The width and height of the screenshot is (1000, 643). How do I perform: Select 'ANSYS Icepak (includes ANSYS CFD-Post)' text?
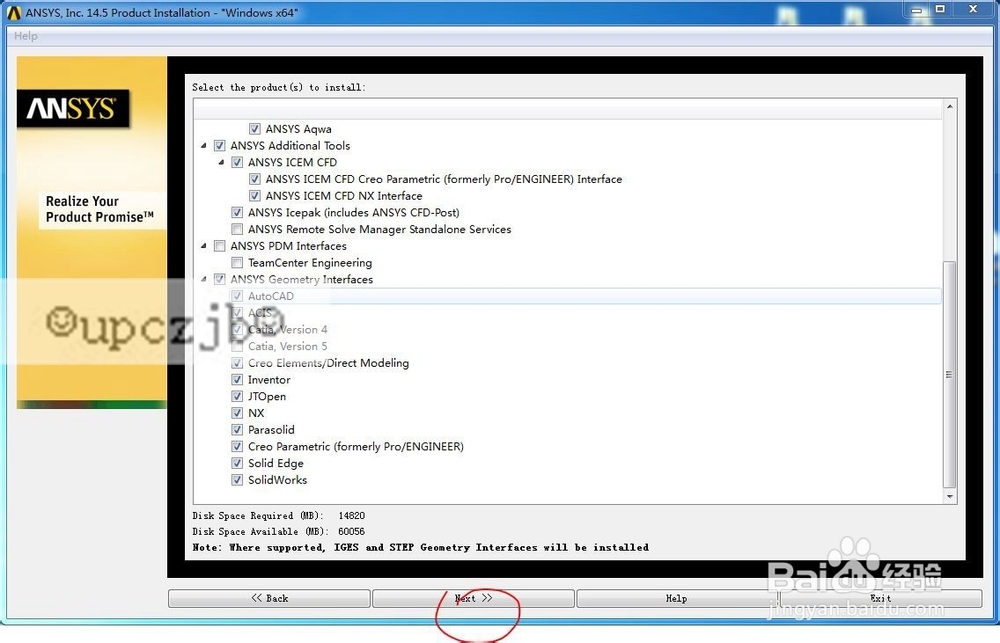[x=353, y=212]
